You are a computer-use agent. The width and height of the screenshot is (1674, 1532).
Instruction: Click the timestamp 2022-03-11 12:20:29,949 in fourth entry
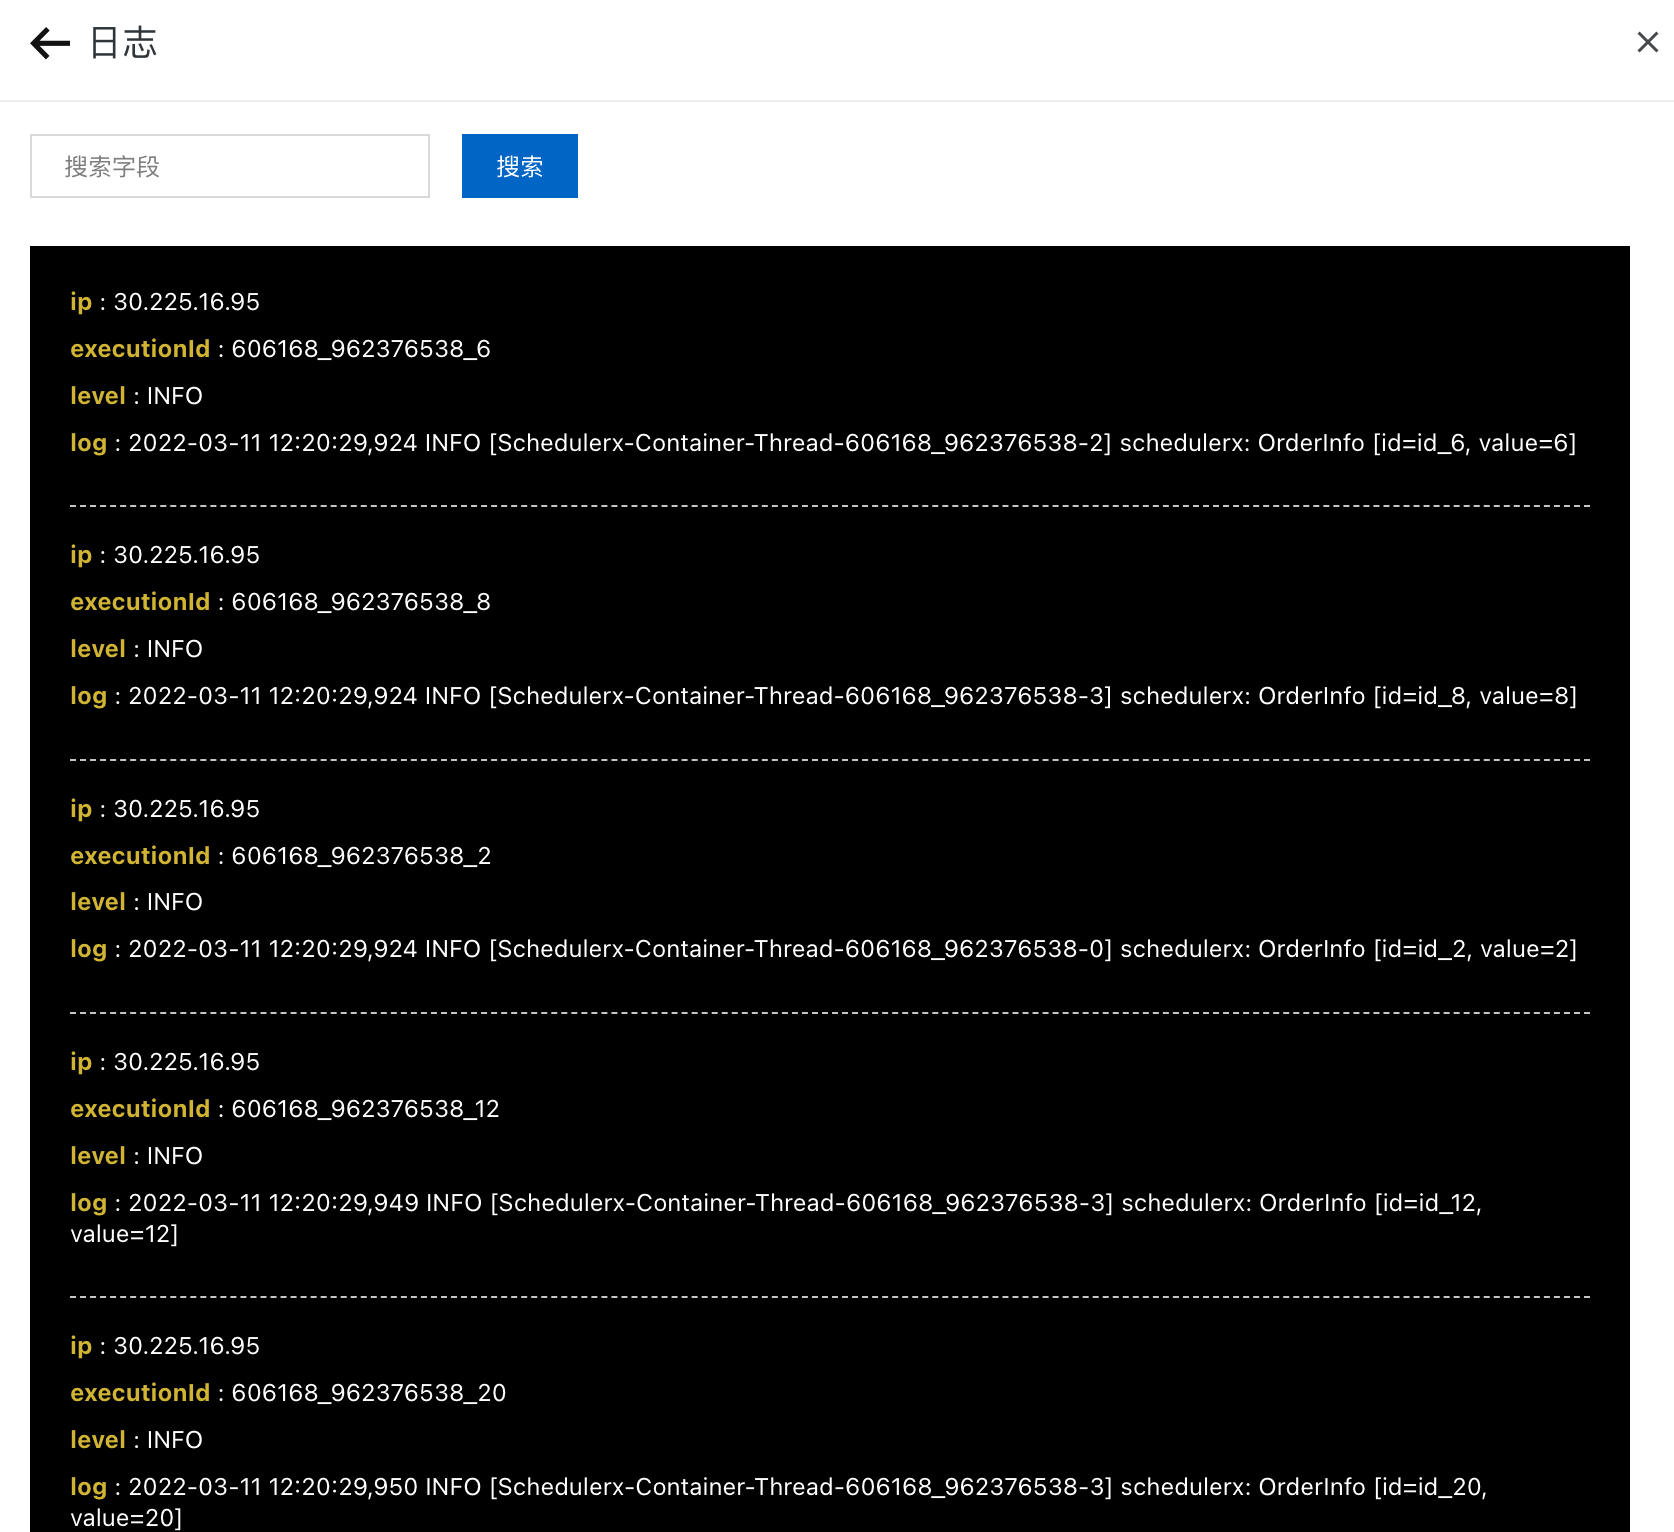[271, 1202]
